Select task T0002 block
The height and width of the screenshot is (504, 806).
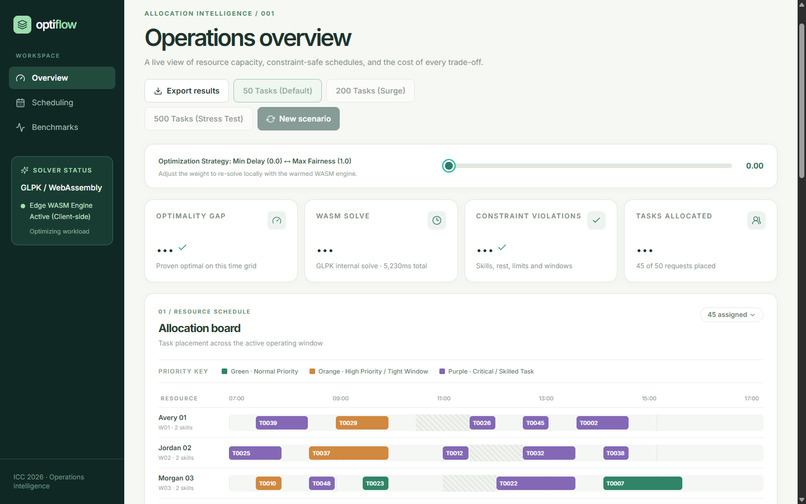602,423
